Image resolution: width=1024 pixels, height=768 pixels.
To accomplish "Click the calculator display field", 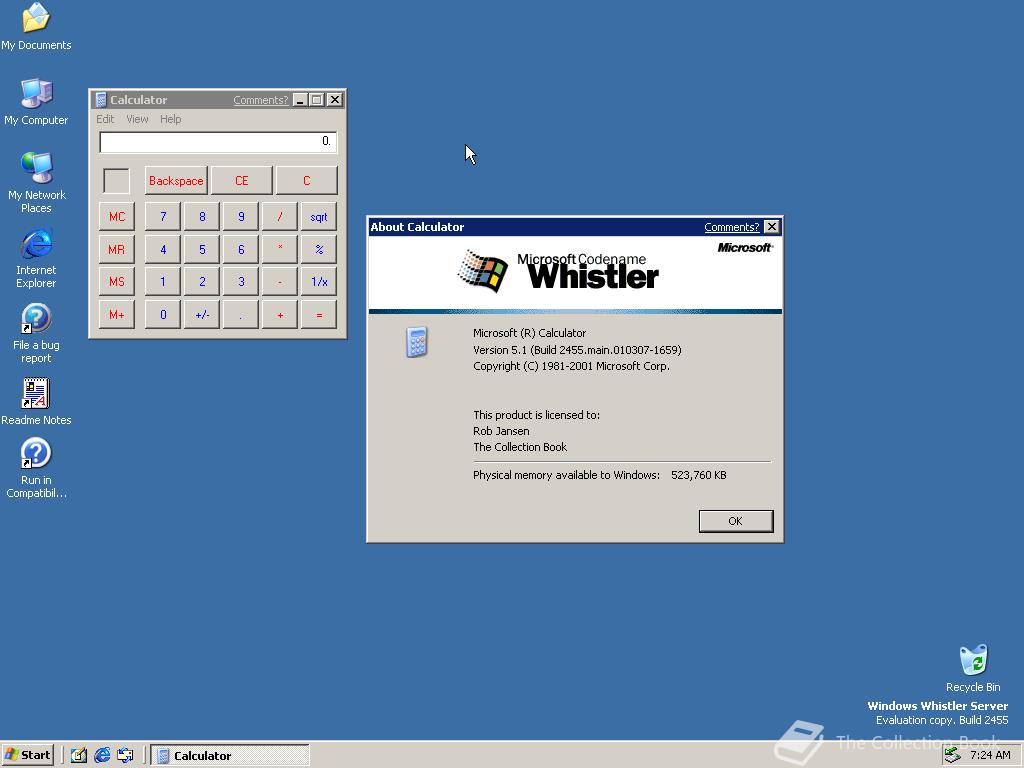I will [x=218, y=142].
